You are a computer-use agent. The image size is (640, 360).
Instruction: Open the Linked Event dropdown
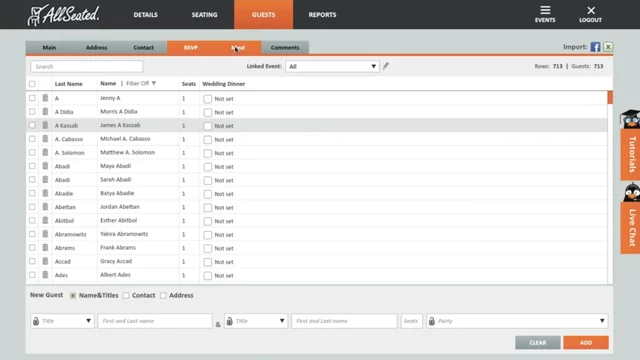tap(332, 66)
